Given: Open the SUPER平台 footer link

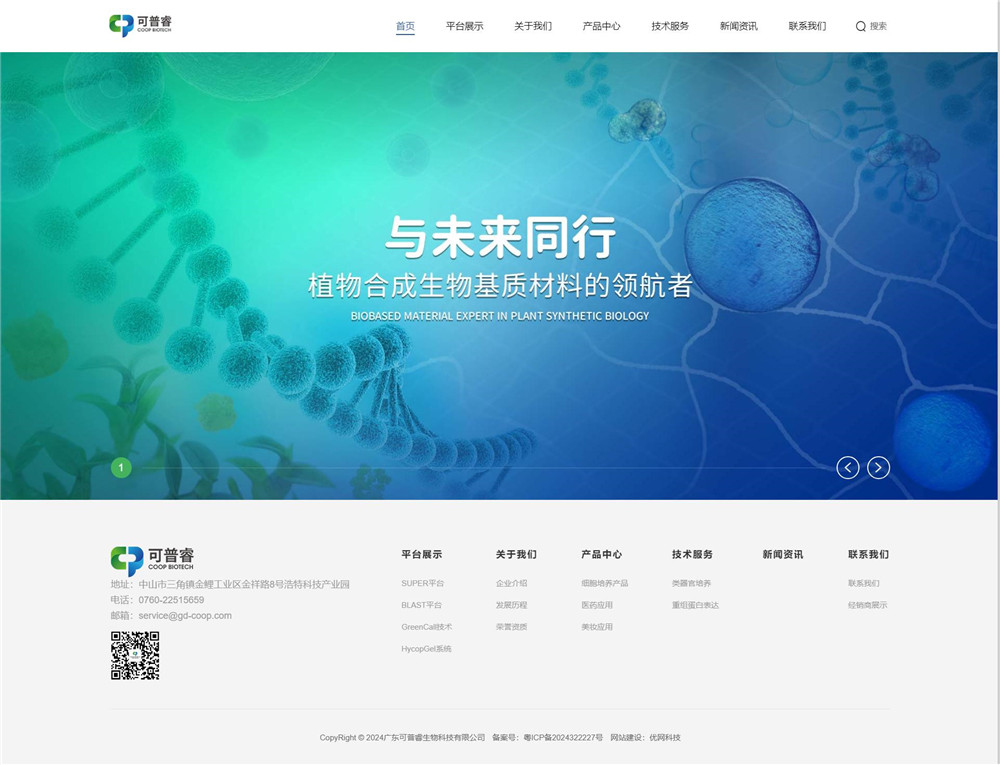Looking at the screenshot, I should [x=421, y=583].
